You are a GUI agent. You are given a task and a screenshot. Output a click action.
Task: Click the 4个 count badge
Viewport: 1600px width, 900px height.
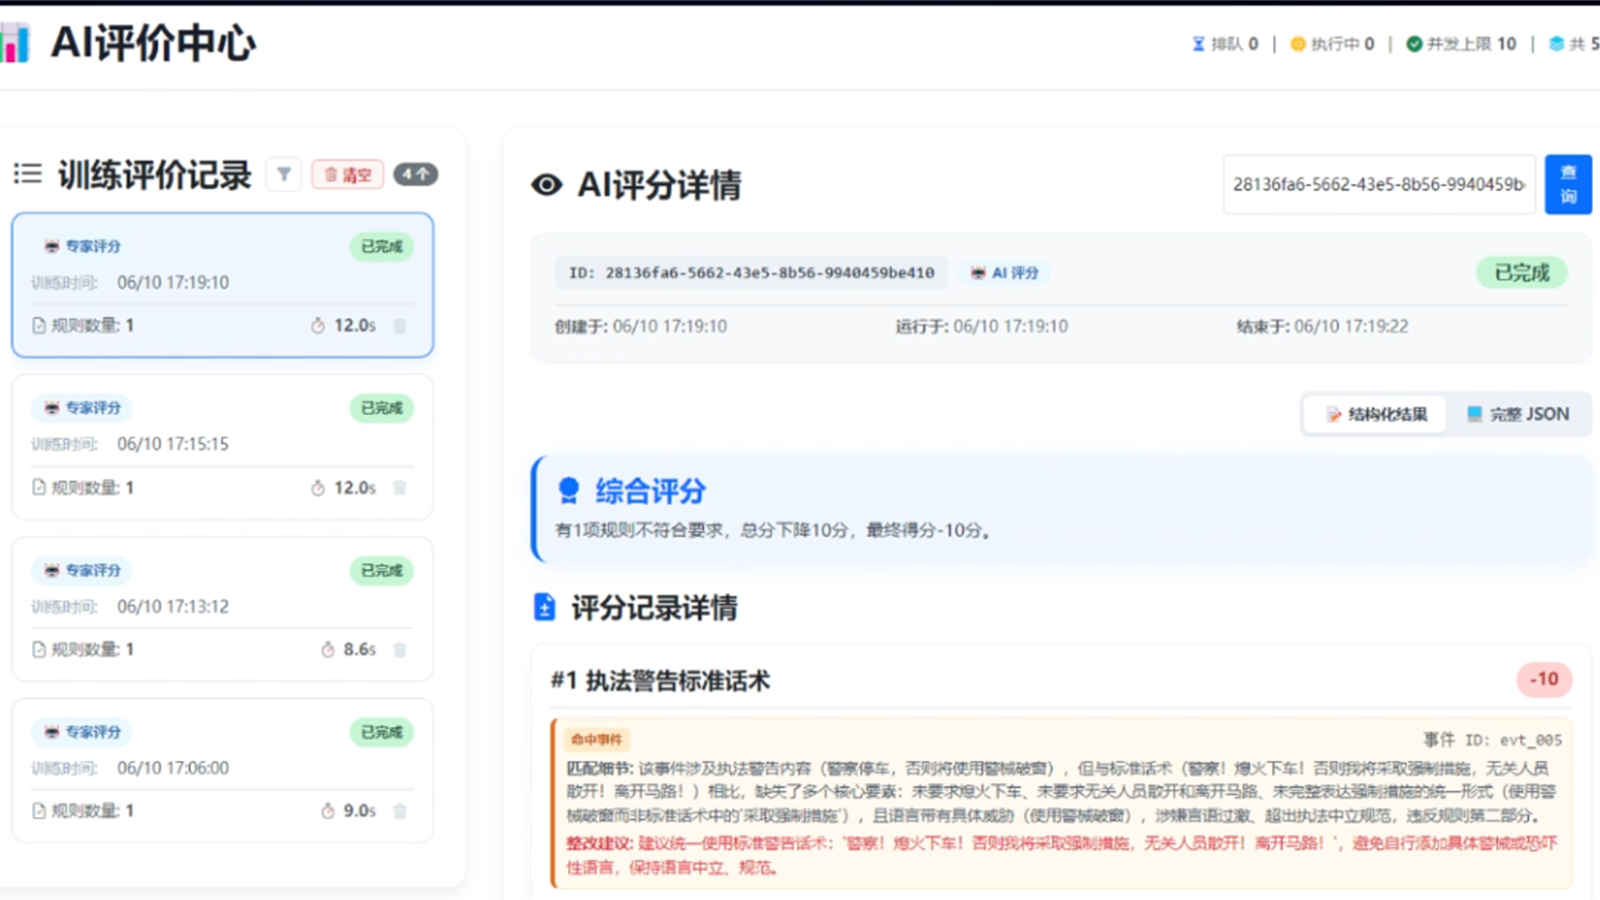(415, 174)
